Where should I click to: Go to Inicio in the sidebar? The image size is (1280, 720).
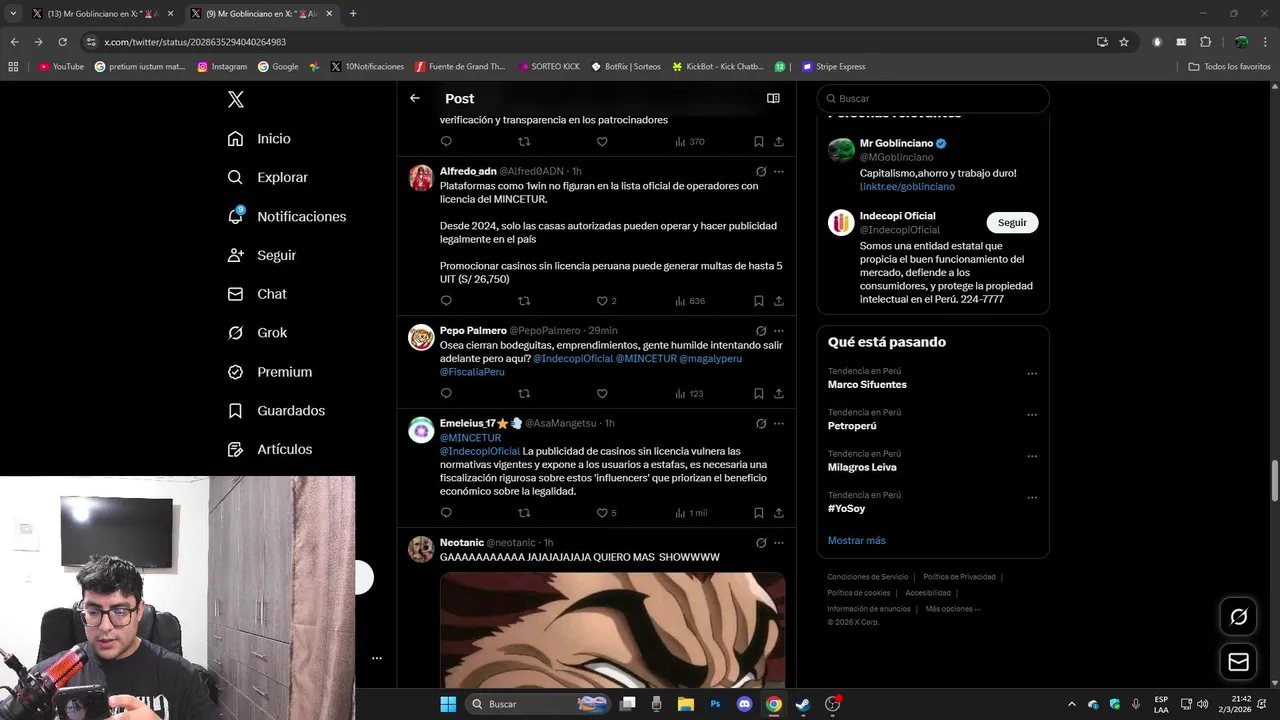tap(259, 138)
